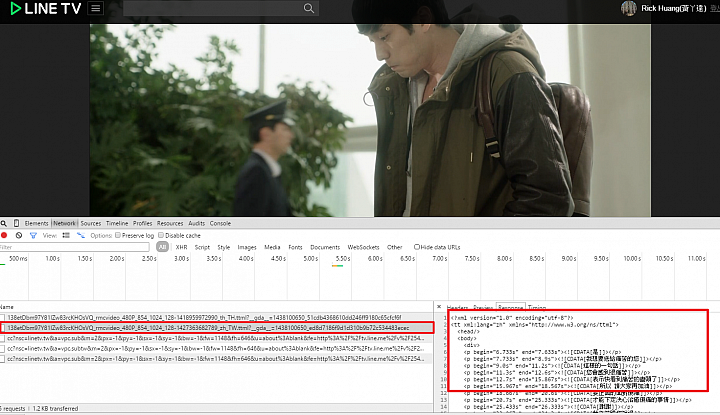Select the zh_TW.ttml request row
Screen dimensions: 720x415
[216, 328]
